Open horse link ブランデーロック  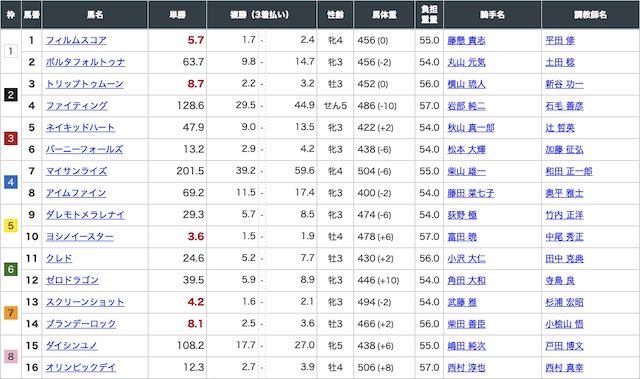81,324
